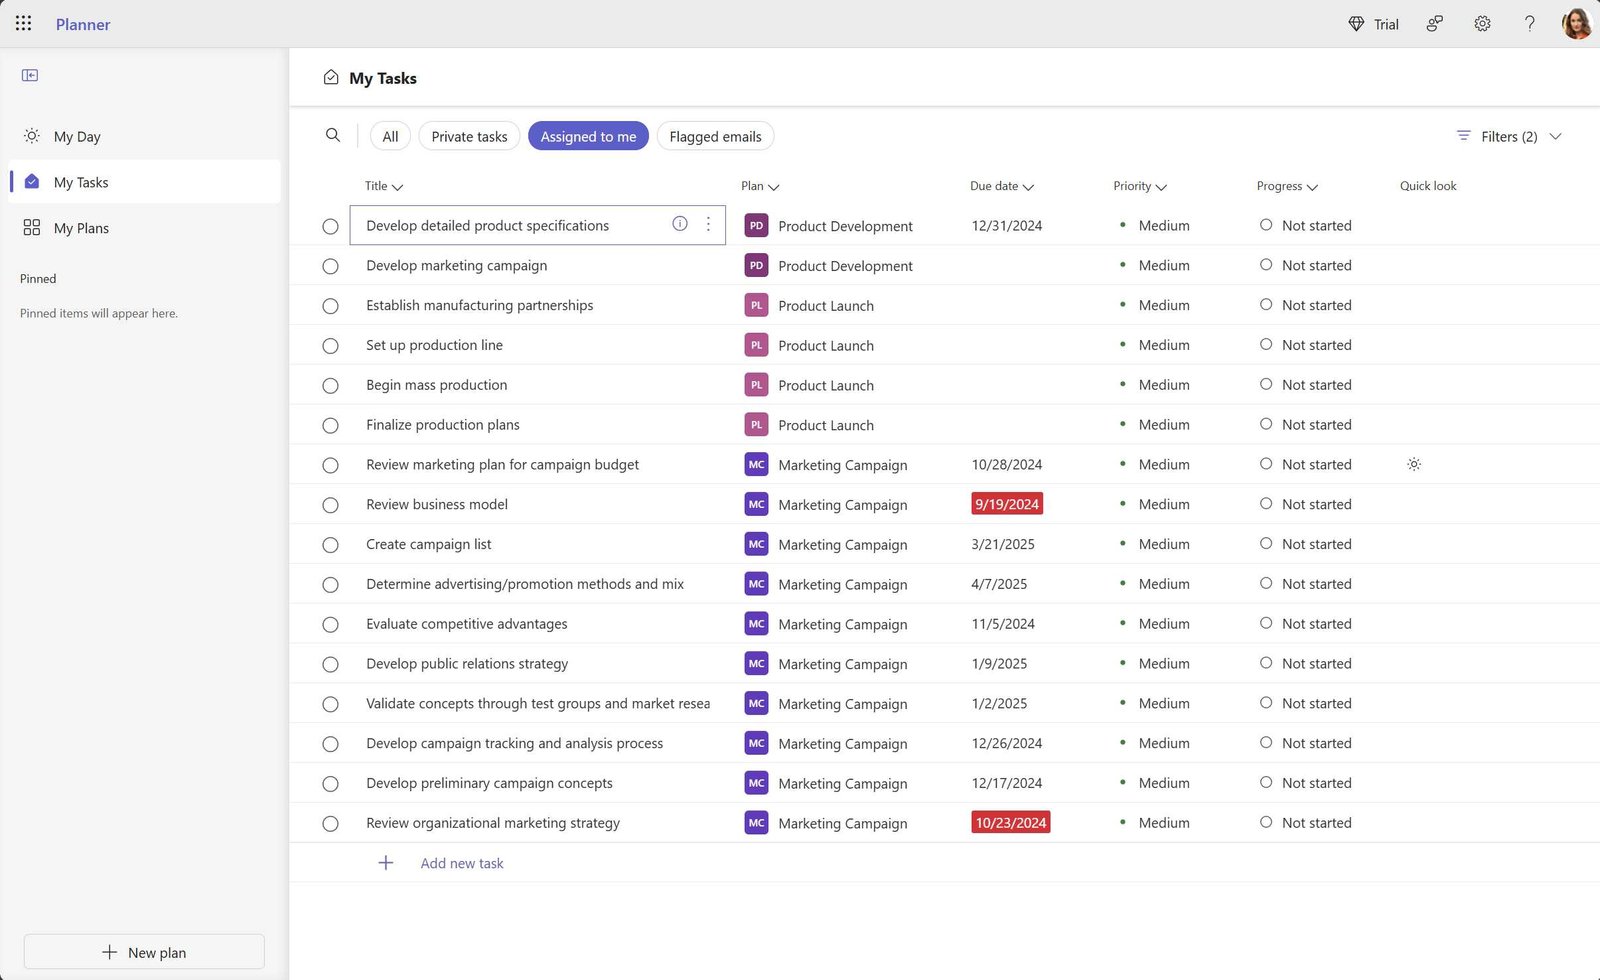Screen dimensions: 1600x980
Task: Add 'Review marketing plan' to My Day via sun icon
Action: point(1413,464)
